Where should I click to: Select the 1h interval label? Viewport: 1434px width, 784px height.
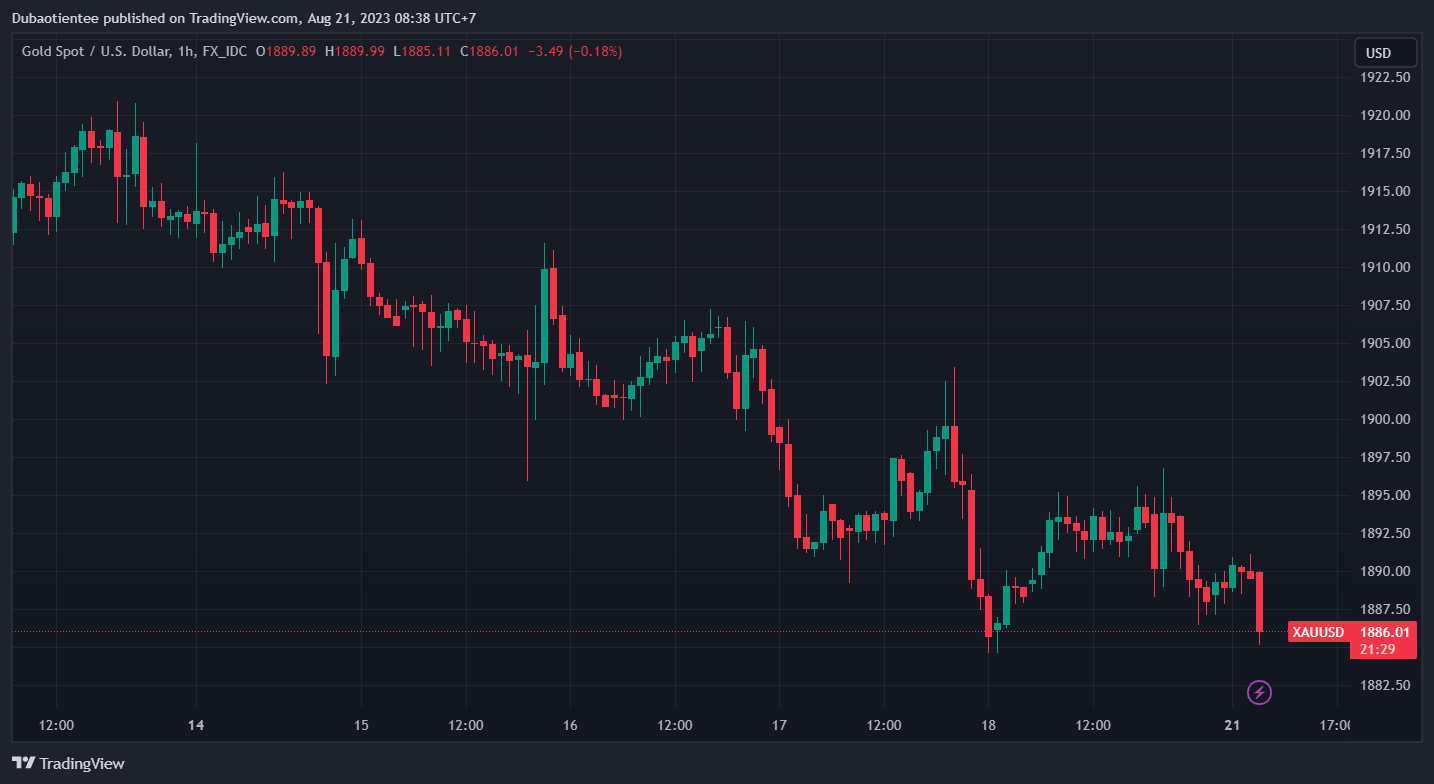[186, 51]
